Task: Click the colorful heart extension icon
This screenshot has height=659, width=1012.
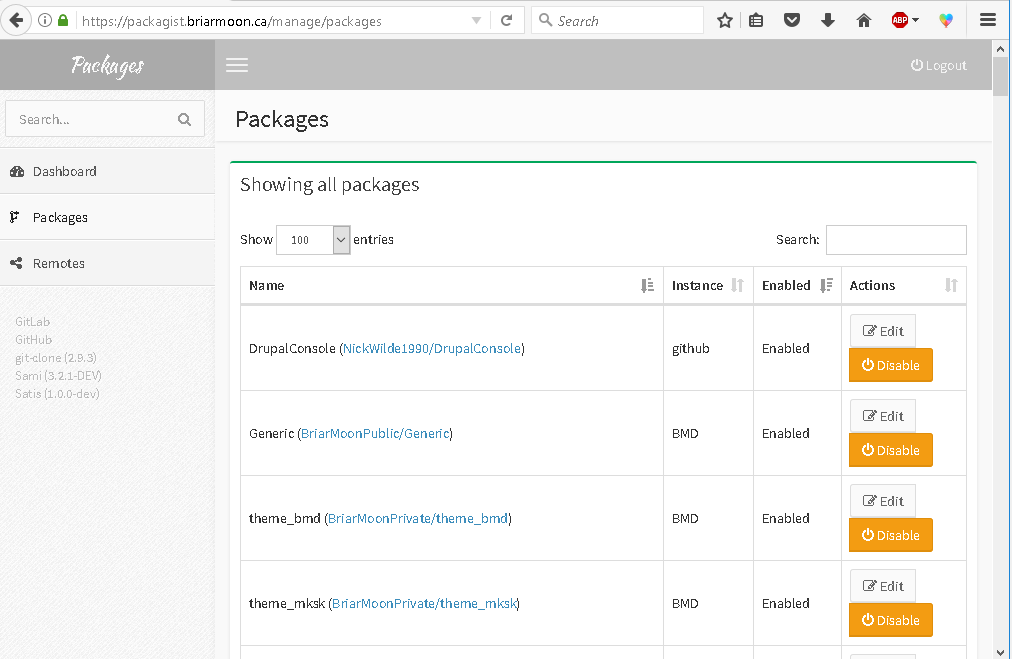Action: 946,21
